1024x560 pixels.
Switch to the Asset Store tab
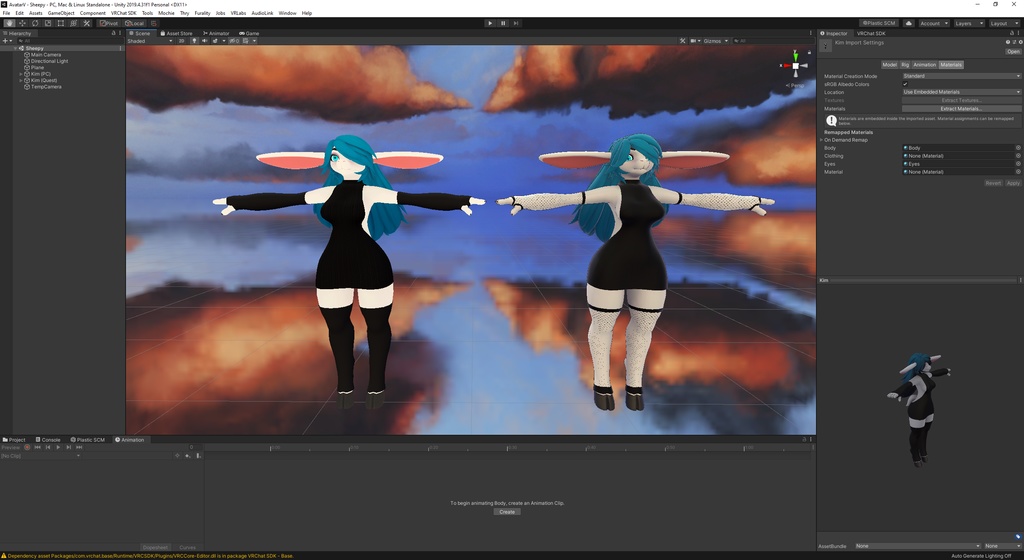(x=176, y=33)
